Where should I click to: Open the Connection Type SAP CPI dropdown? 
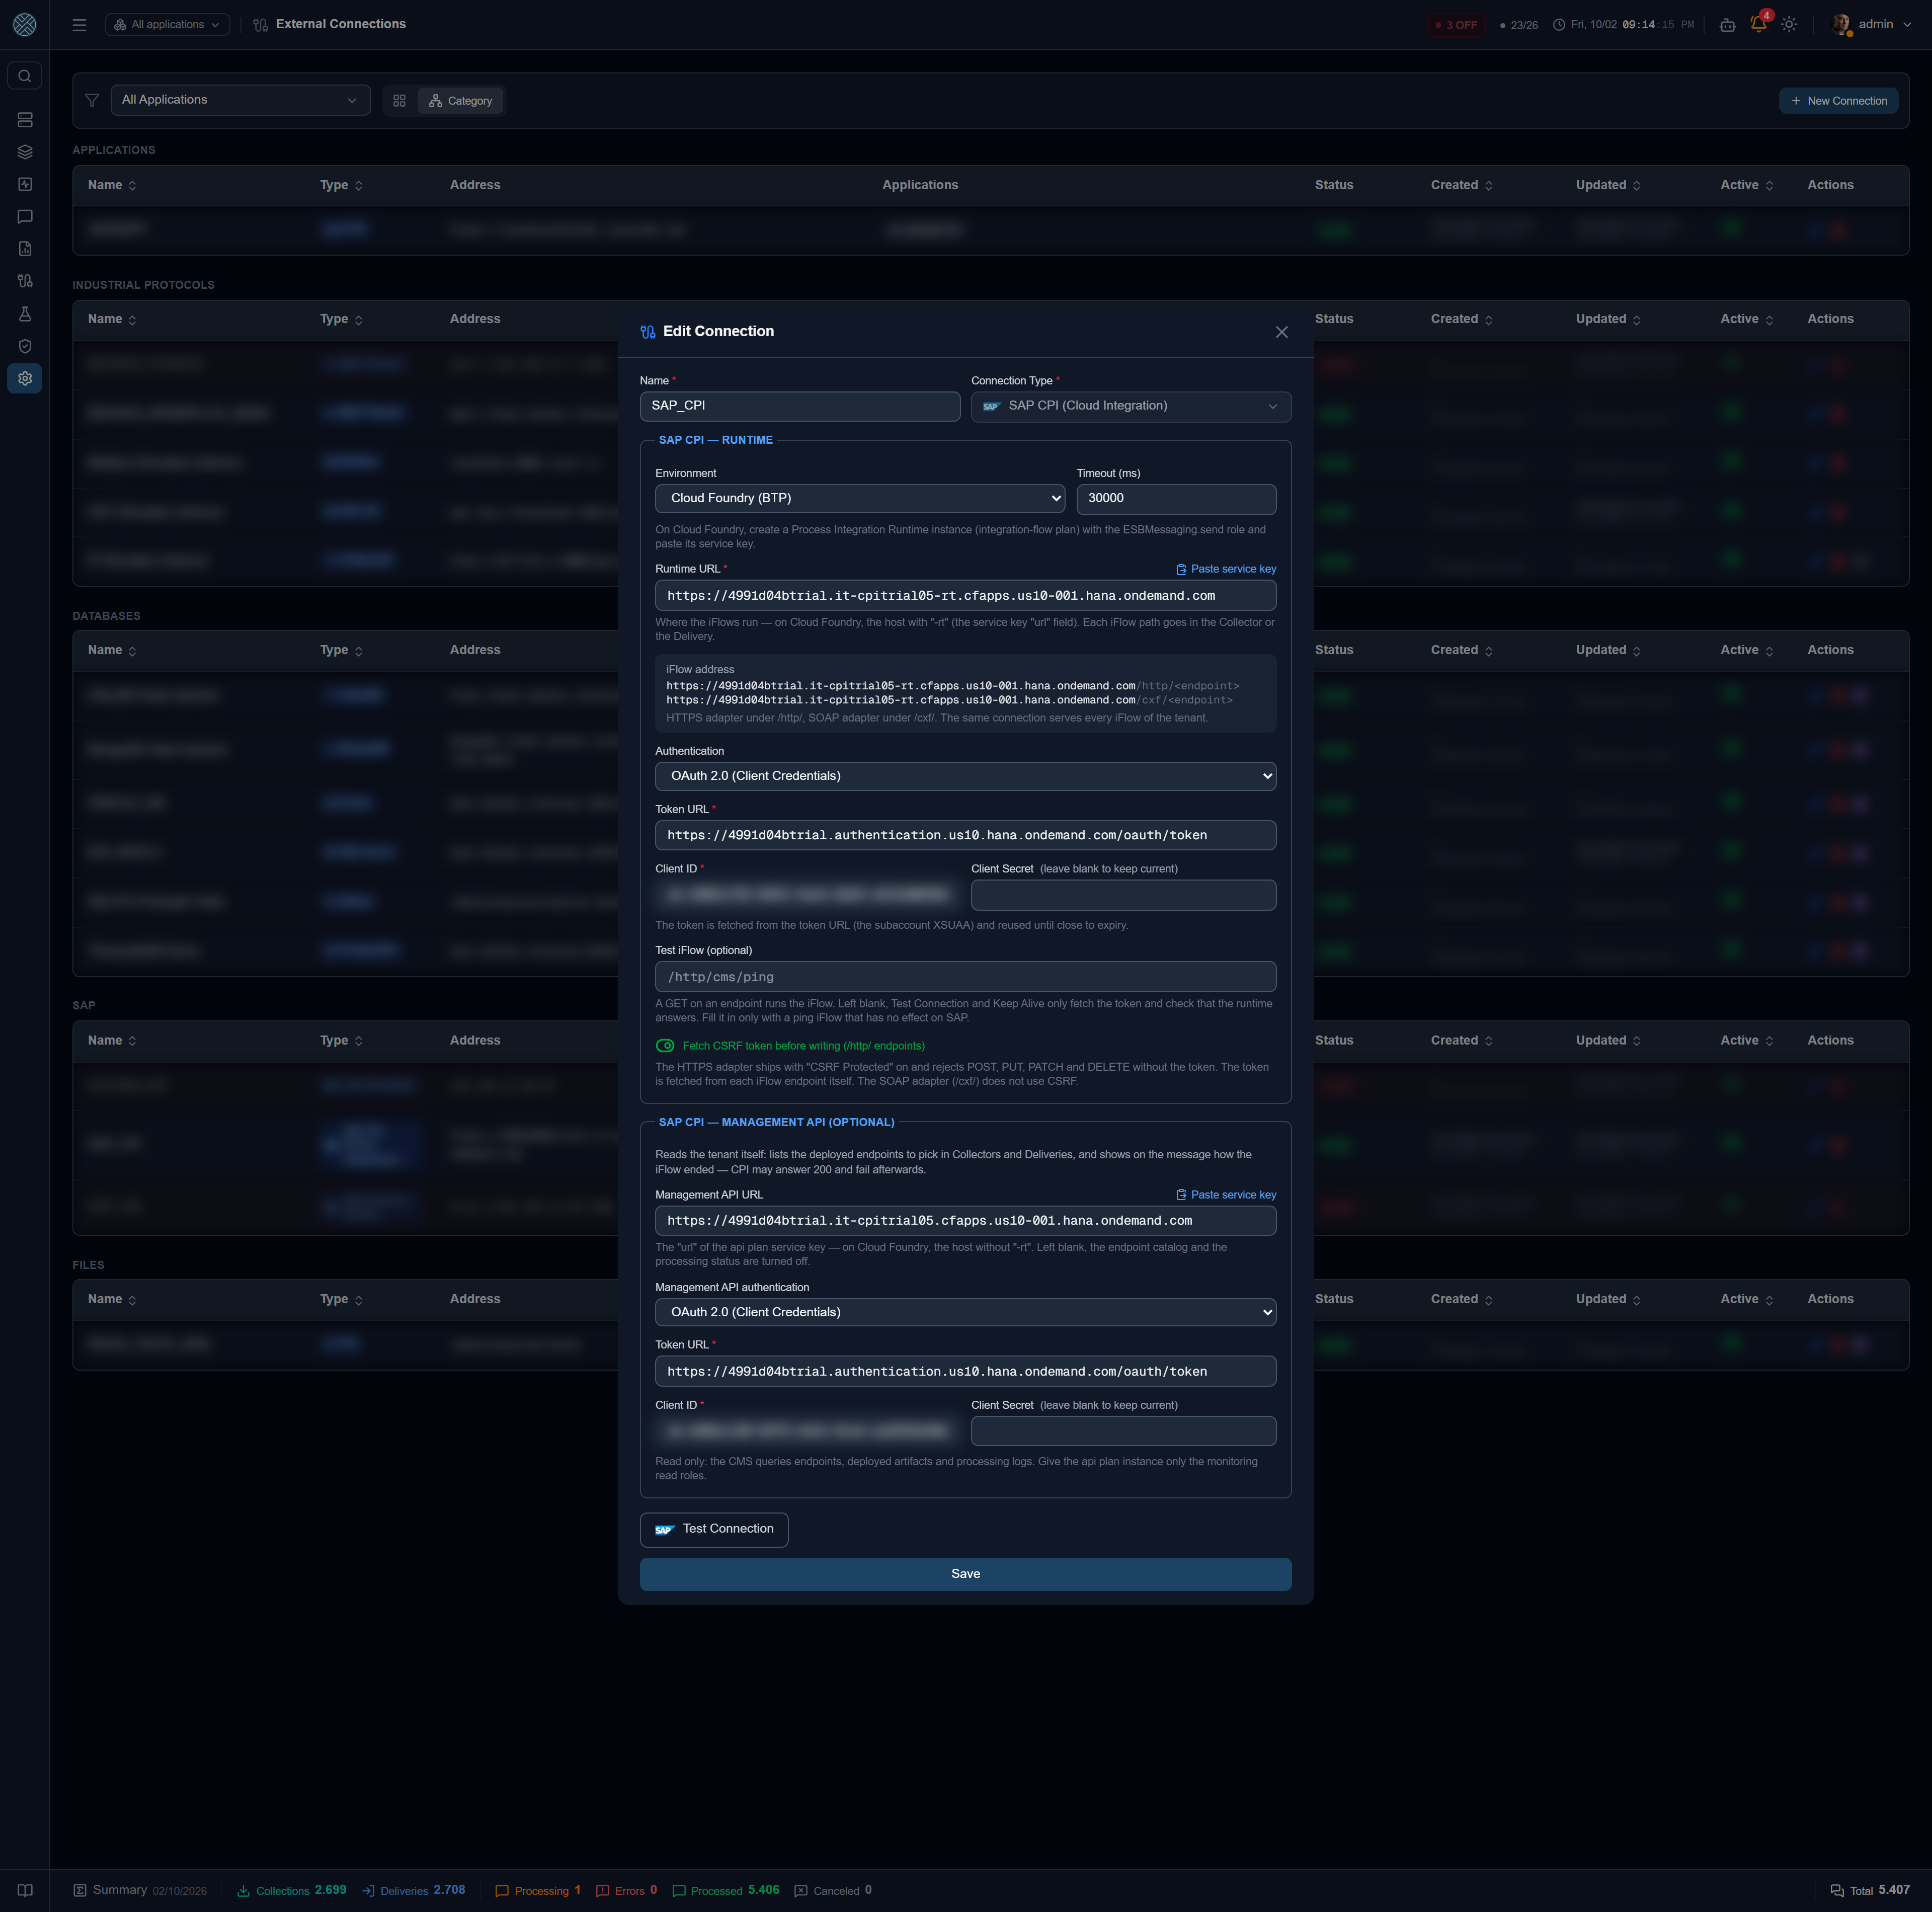[1131, 406]
